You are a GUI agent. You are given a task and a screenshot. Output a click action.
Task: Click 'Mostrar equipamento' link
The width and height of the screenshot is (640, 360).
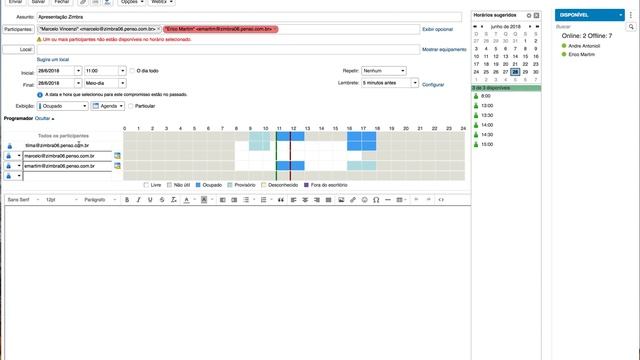coord(444,49)
